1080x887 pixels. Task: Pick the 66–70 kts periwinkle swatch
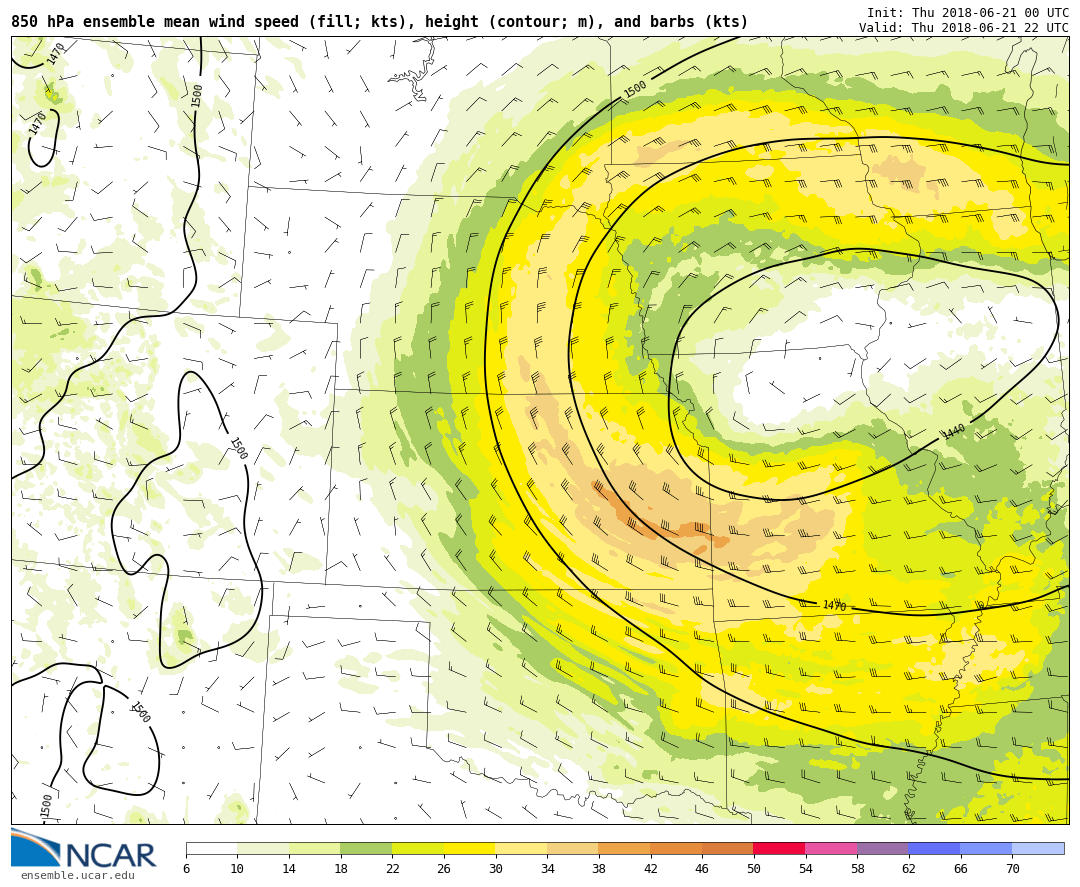pyautogui.click(x=986, y=848)
